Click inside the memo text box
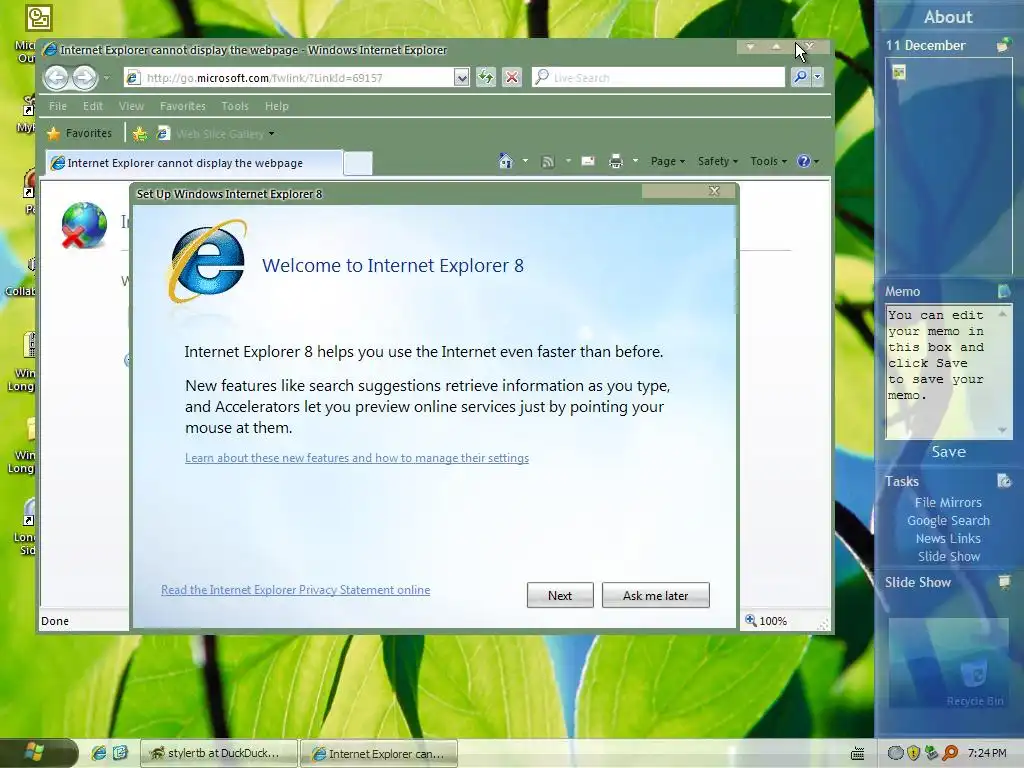 (x=941, y=371)
